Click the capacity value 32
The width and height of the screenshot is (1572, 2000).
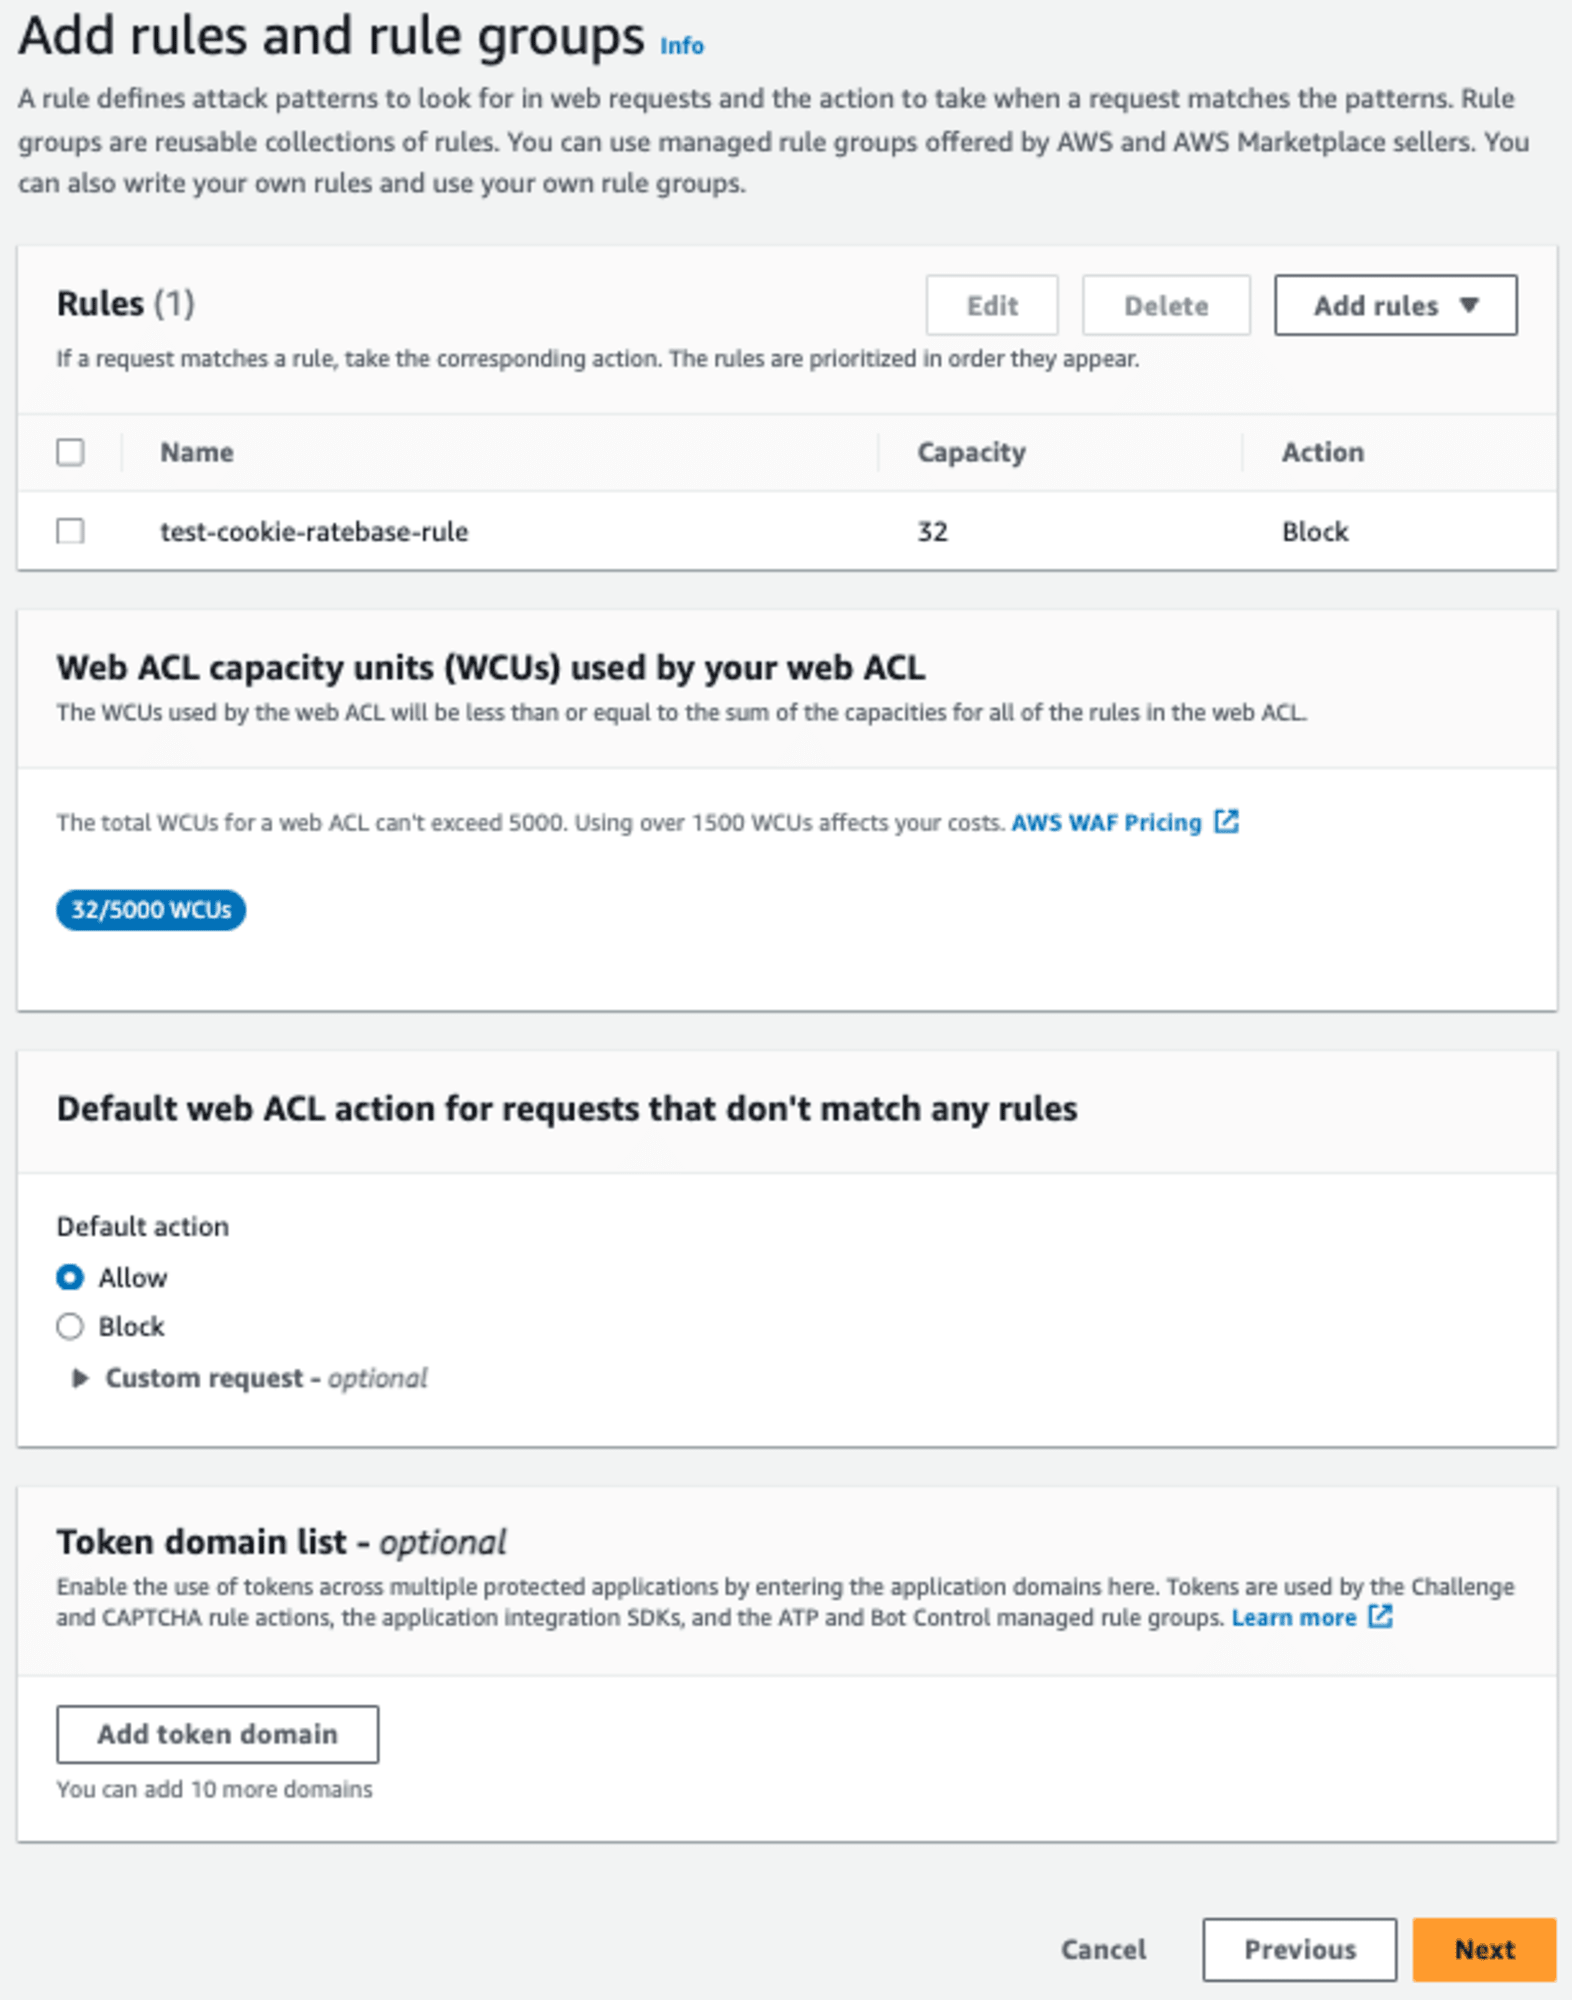pos(932,531)
